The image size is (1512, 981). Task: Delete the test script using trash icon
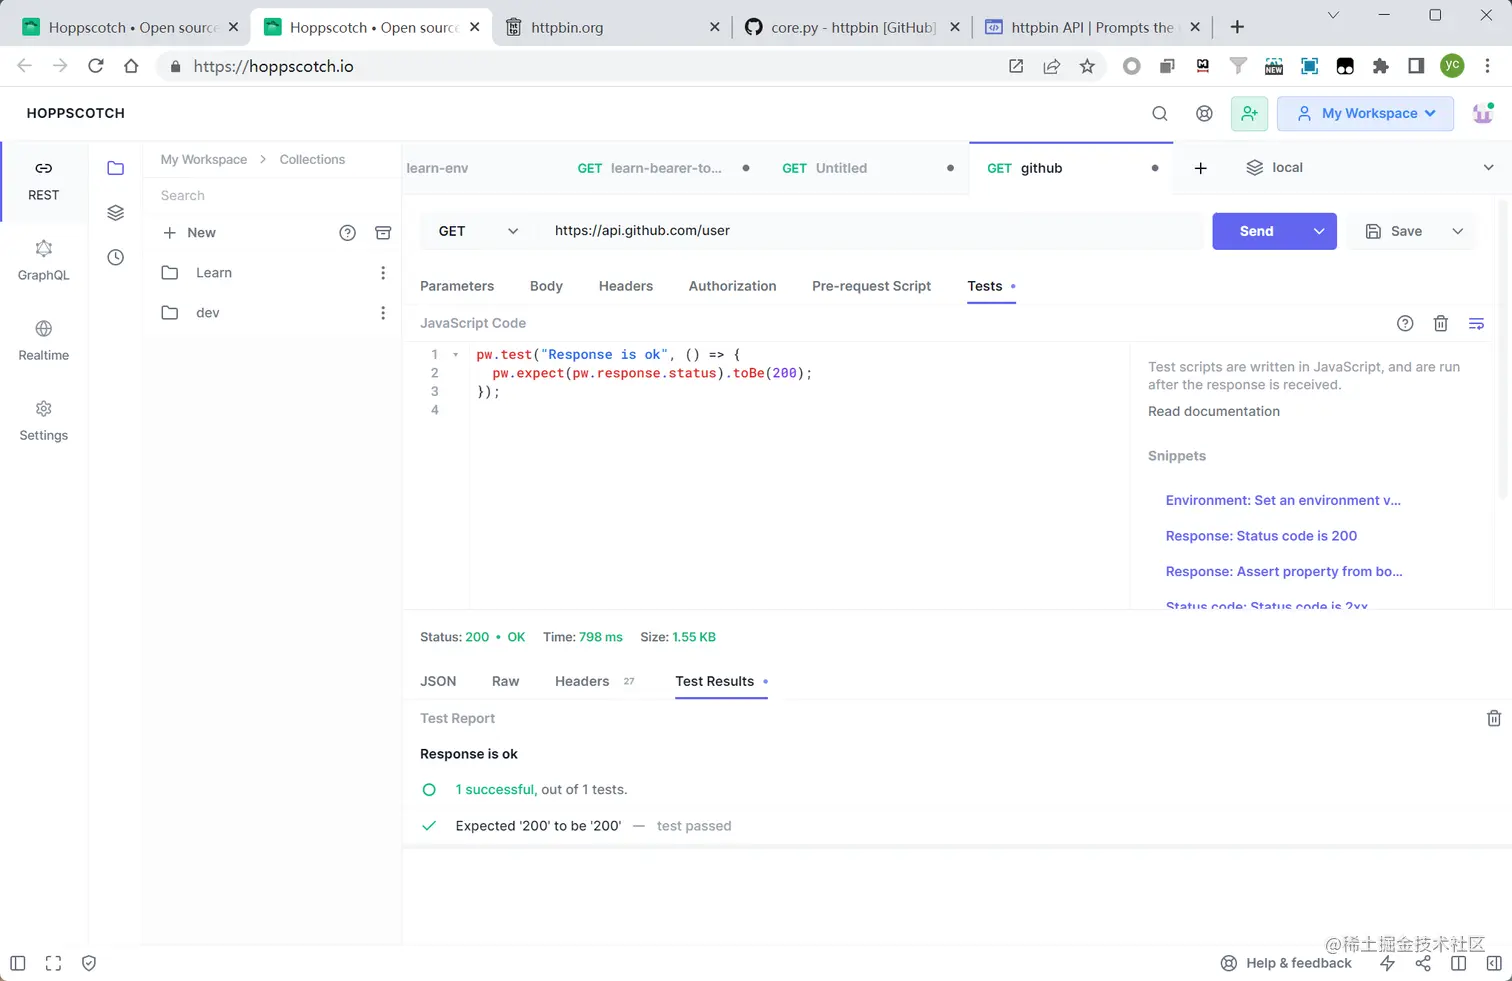[1440, 323]
